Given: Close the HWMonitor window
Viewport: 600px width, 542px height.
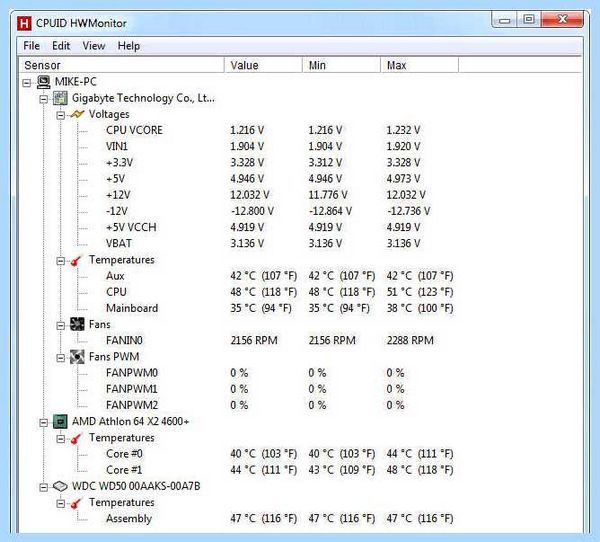Looking at the screenshot, I should [x=562, y=20].
